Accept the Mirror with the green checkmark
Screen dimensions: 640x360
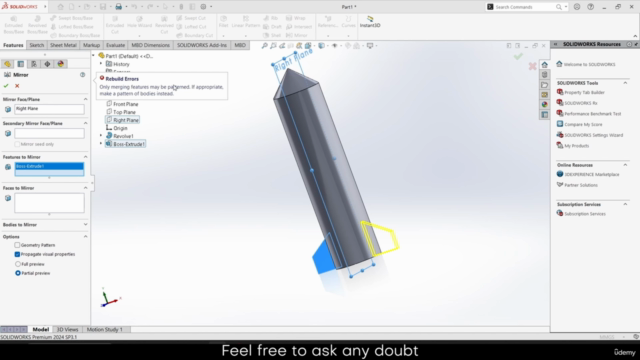(x=6, y=86)
